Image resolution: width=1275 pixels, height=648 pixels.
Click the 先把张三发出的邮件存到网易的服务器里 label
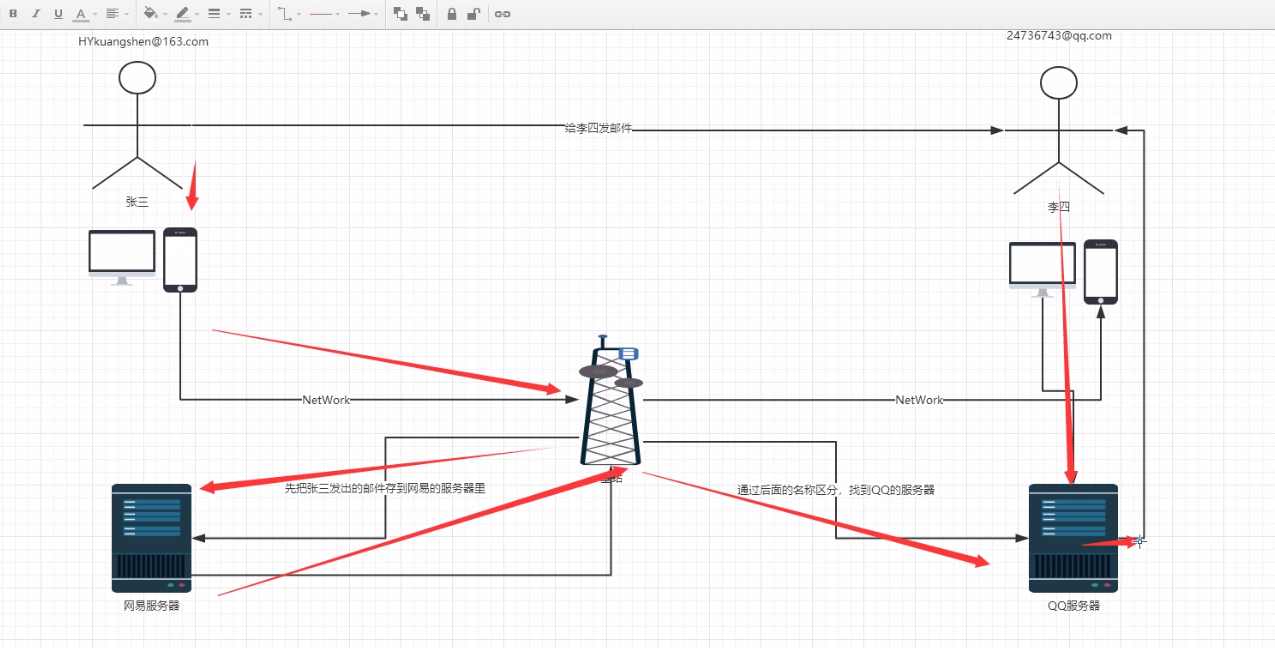tap(385, 488)
